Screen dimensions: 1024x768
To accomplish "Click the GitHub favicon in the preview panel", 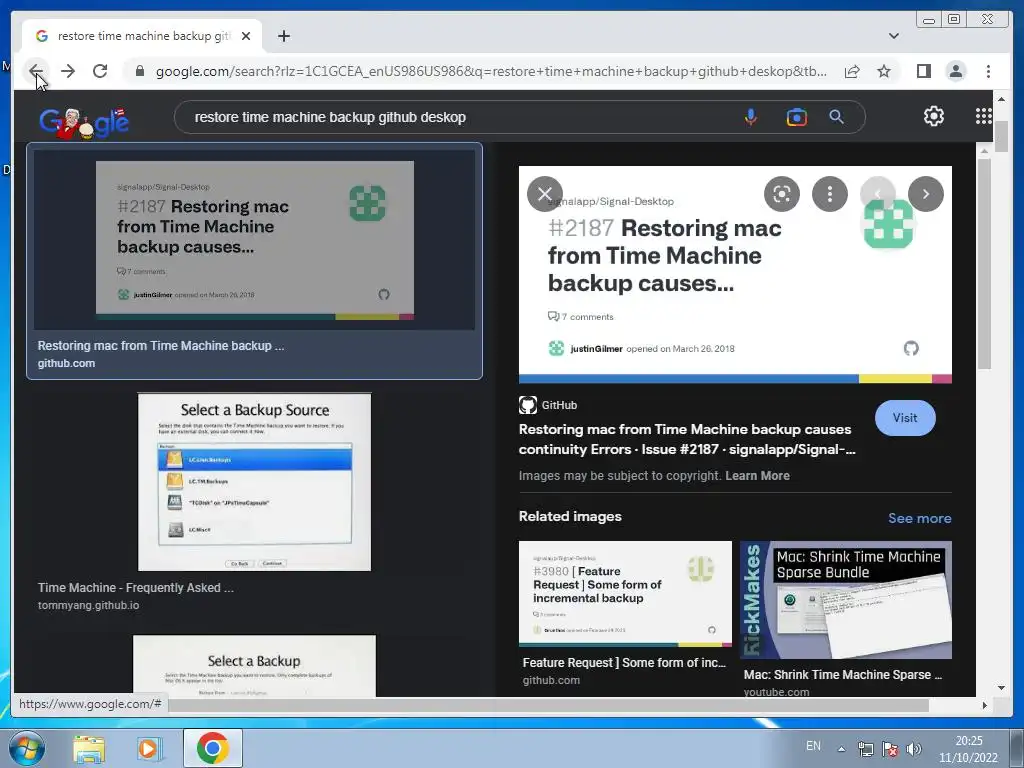I will point(528,405).
